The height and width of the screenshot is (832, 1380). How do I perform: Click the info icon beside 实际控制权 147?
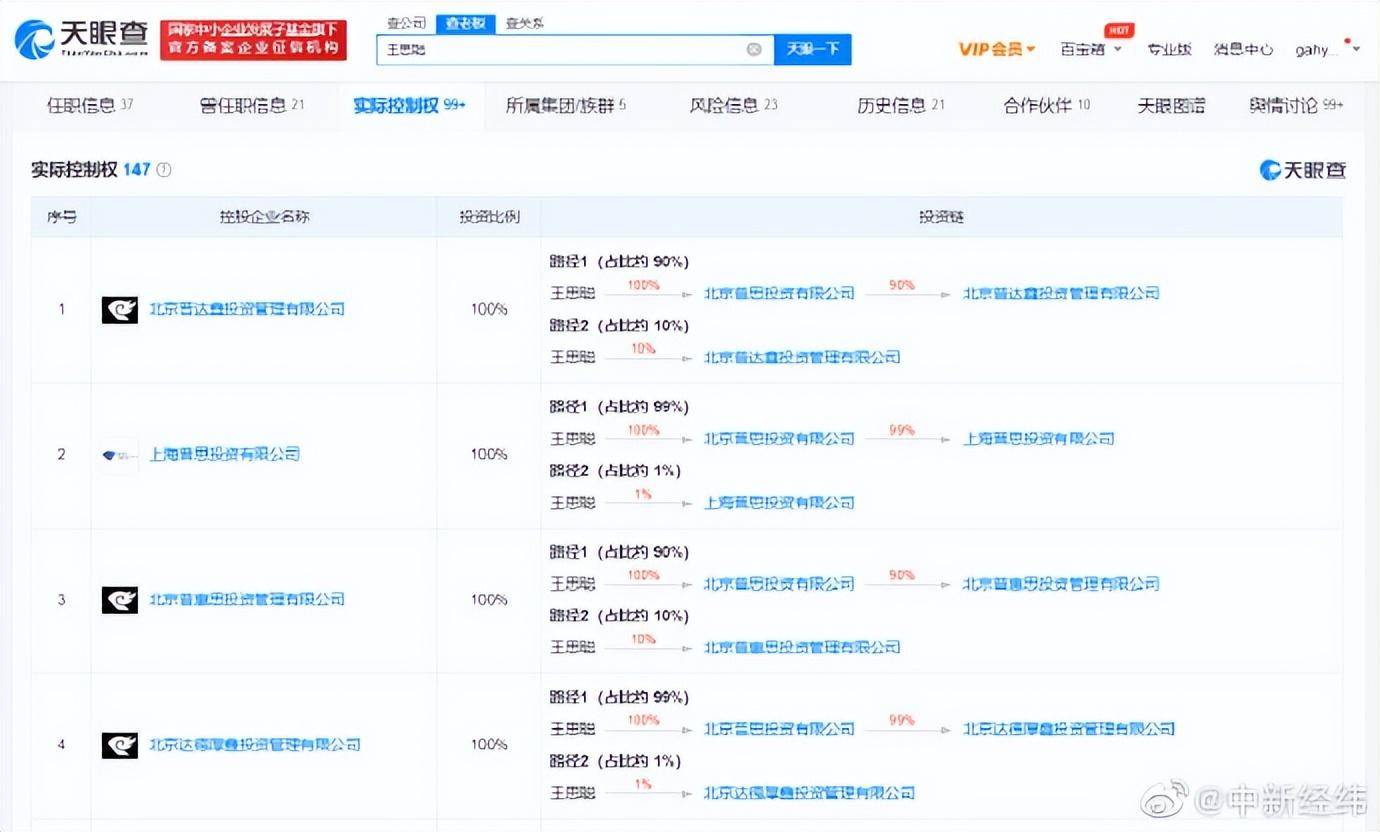(x=164, y=170)
